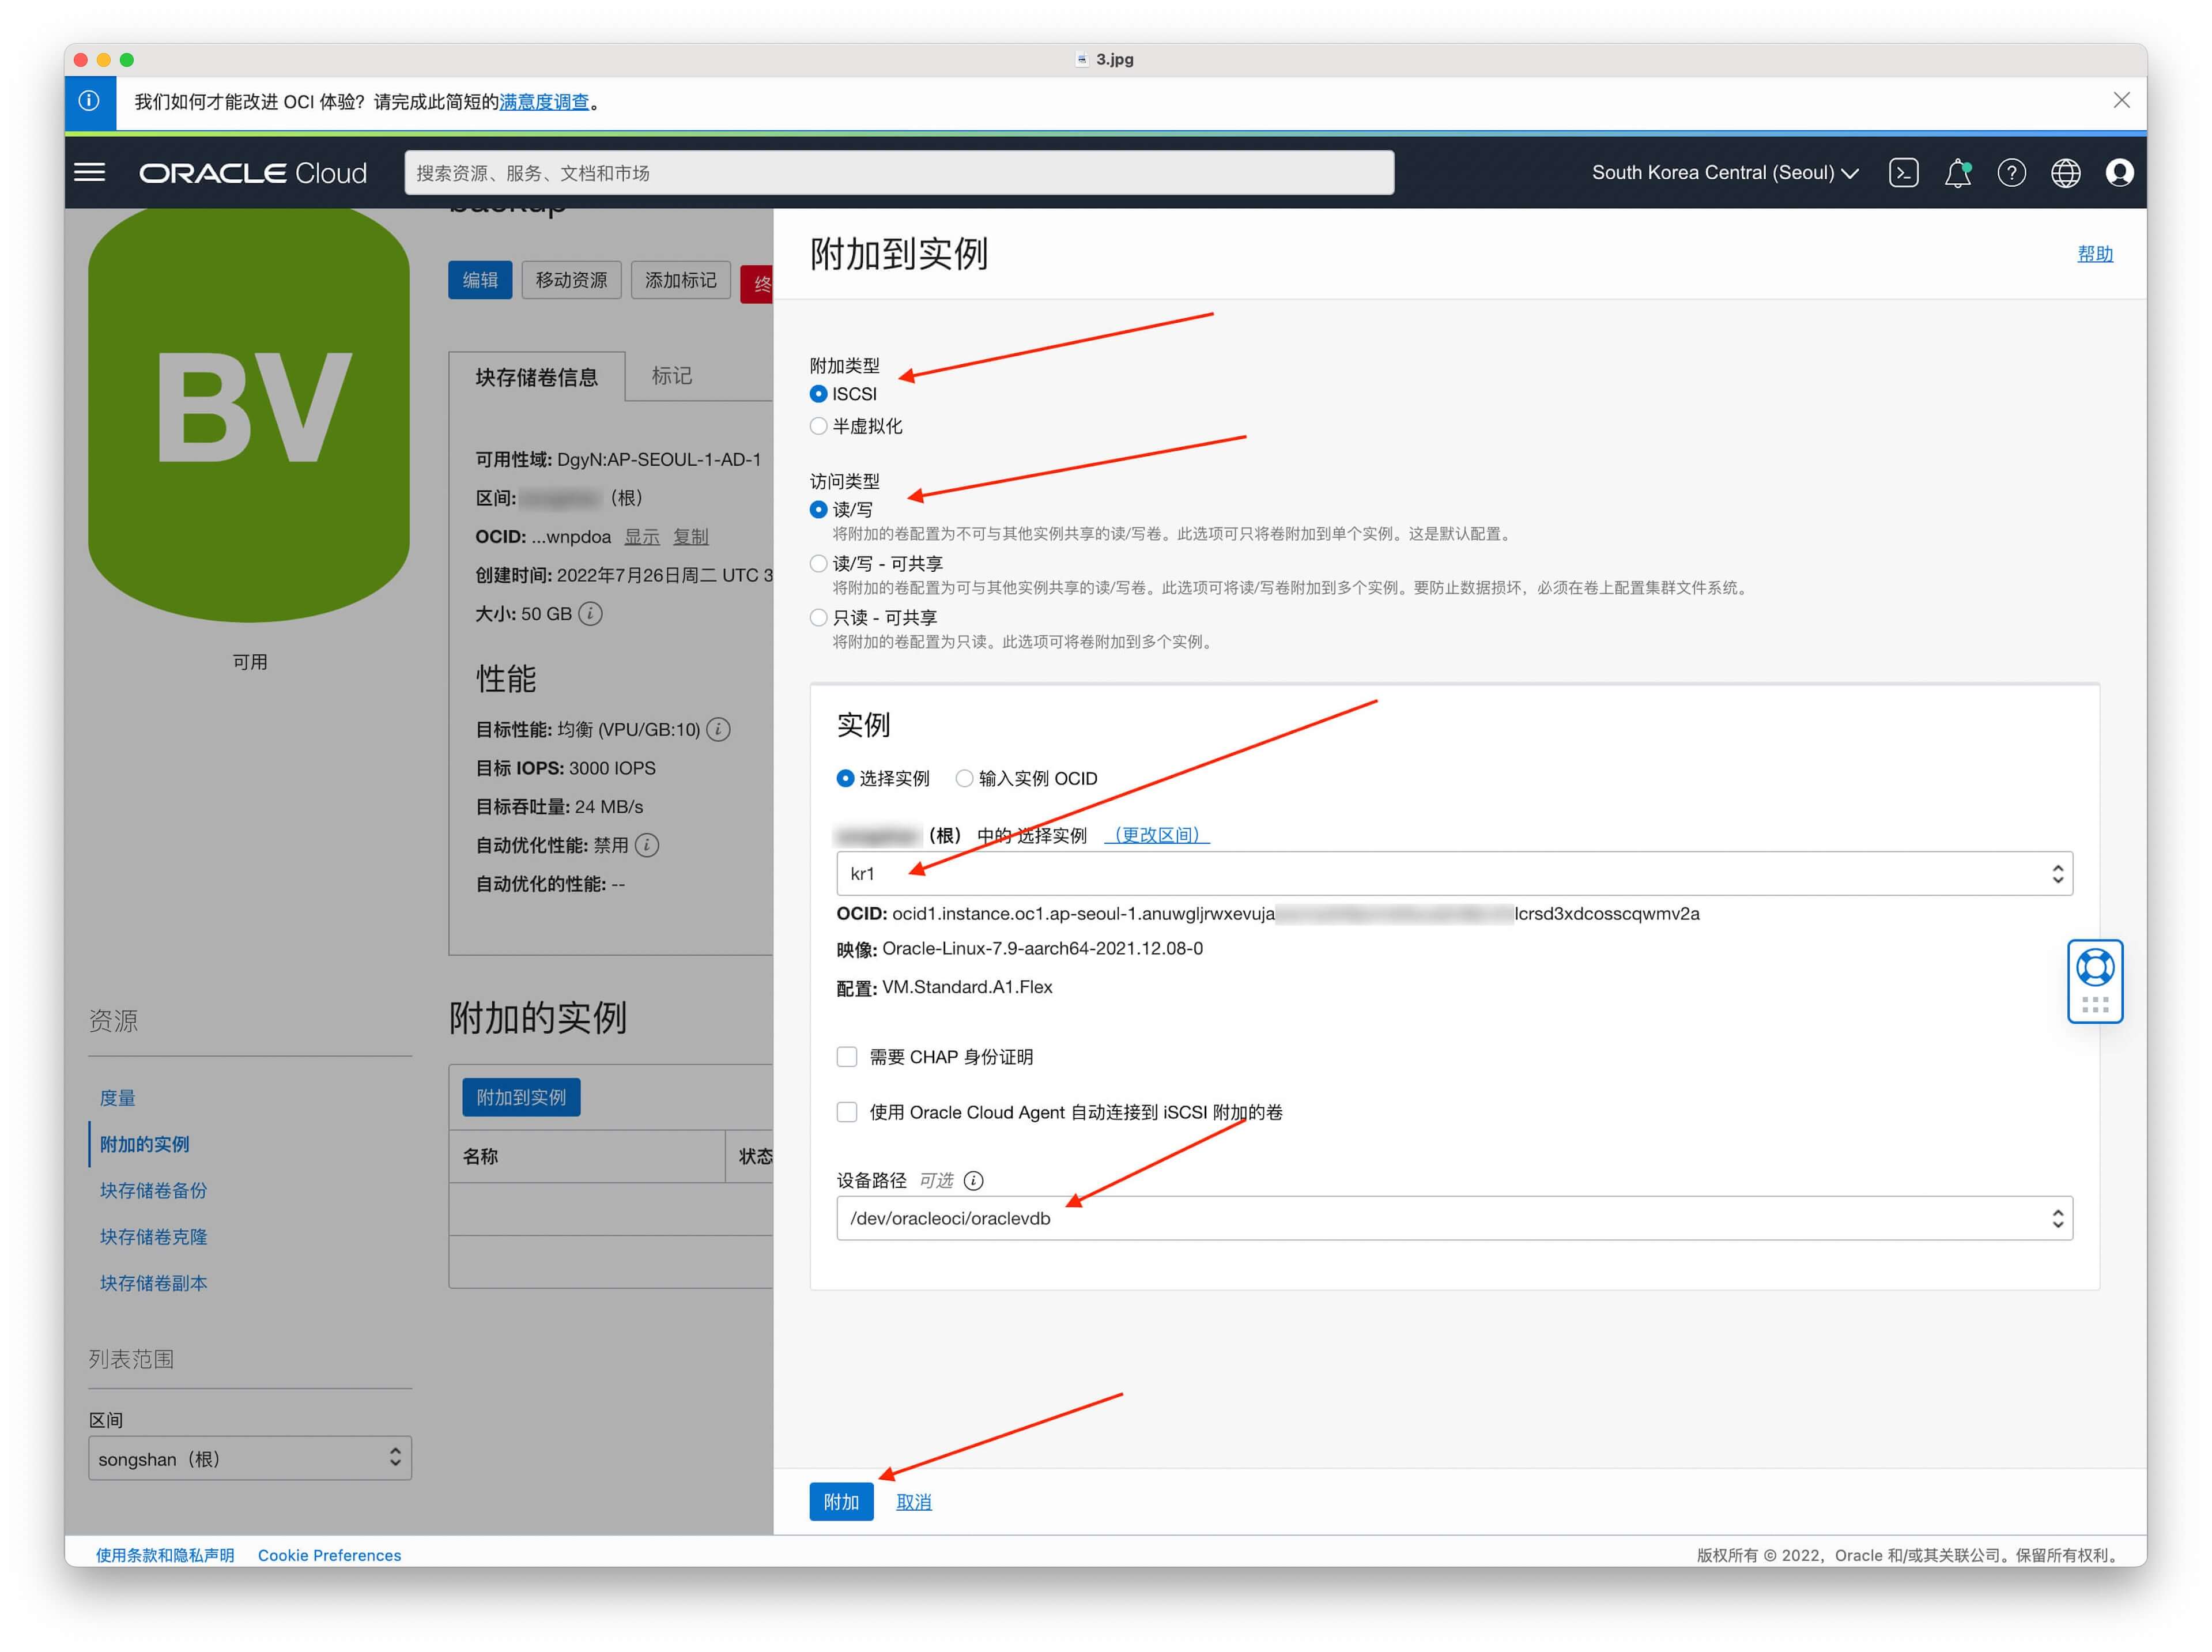This screenshot has width=2212, height=1652.
Task: Dismiss the survey banner with X
Action: tap(2121, 100)
